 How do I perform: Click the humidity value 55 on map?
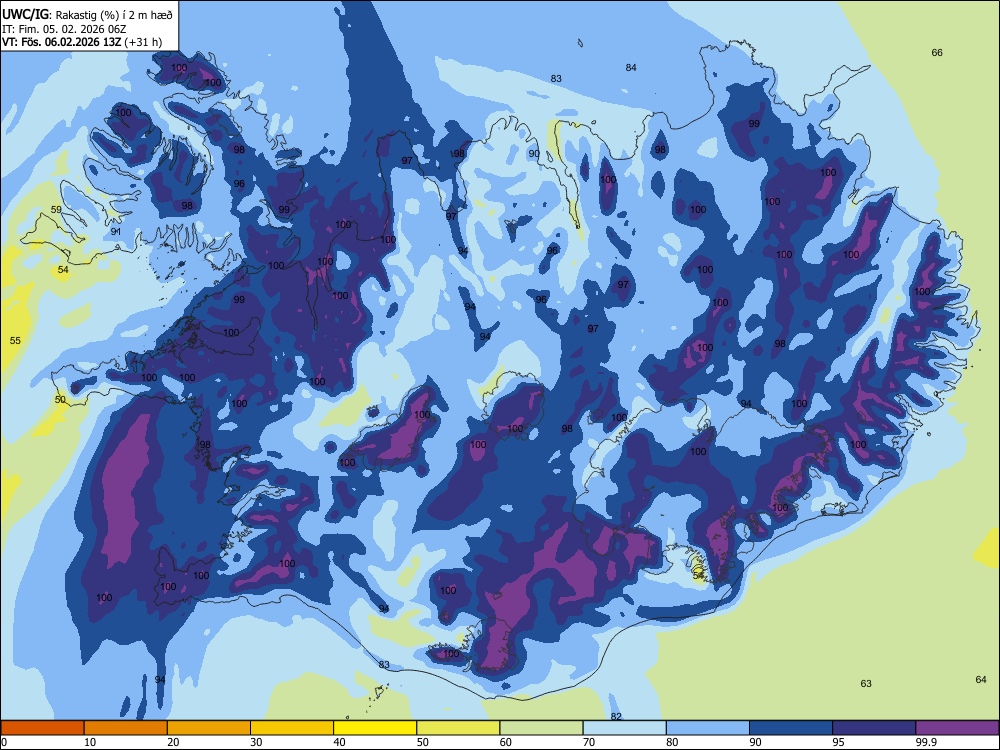(15, 340)
